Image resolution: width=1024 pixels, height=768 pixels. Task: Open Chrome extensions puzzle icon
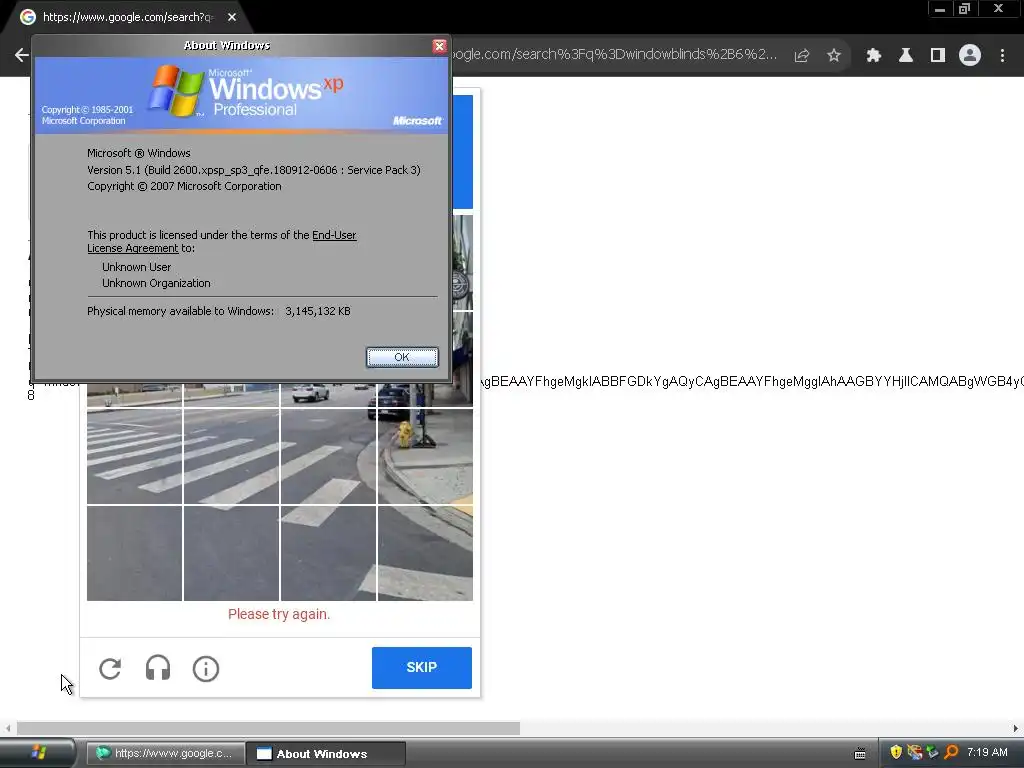pyautogui.click(x=874, y=56)
